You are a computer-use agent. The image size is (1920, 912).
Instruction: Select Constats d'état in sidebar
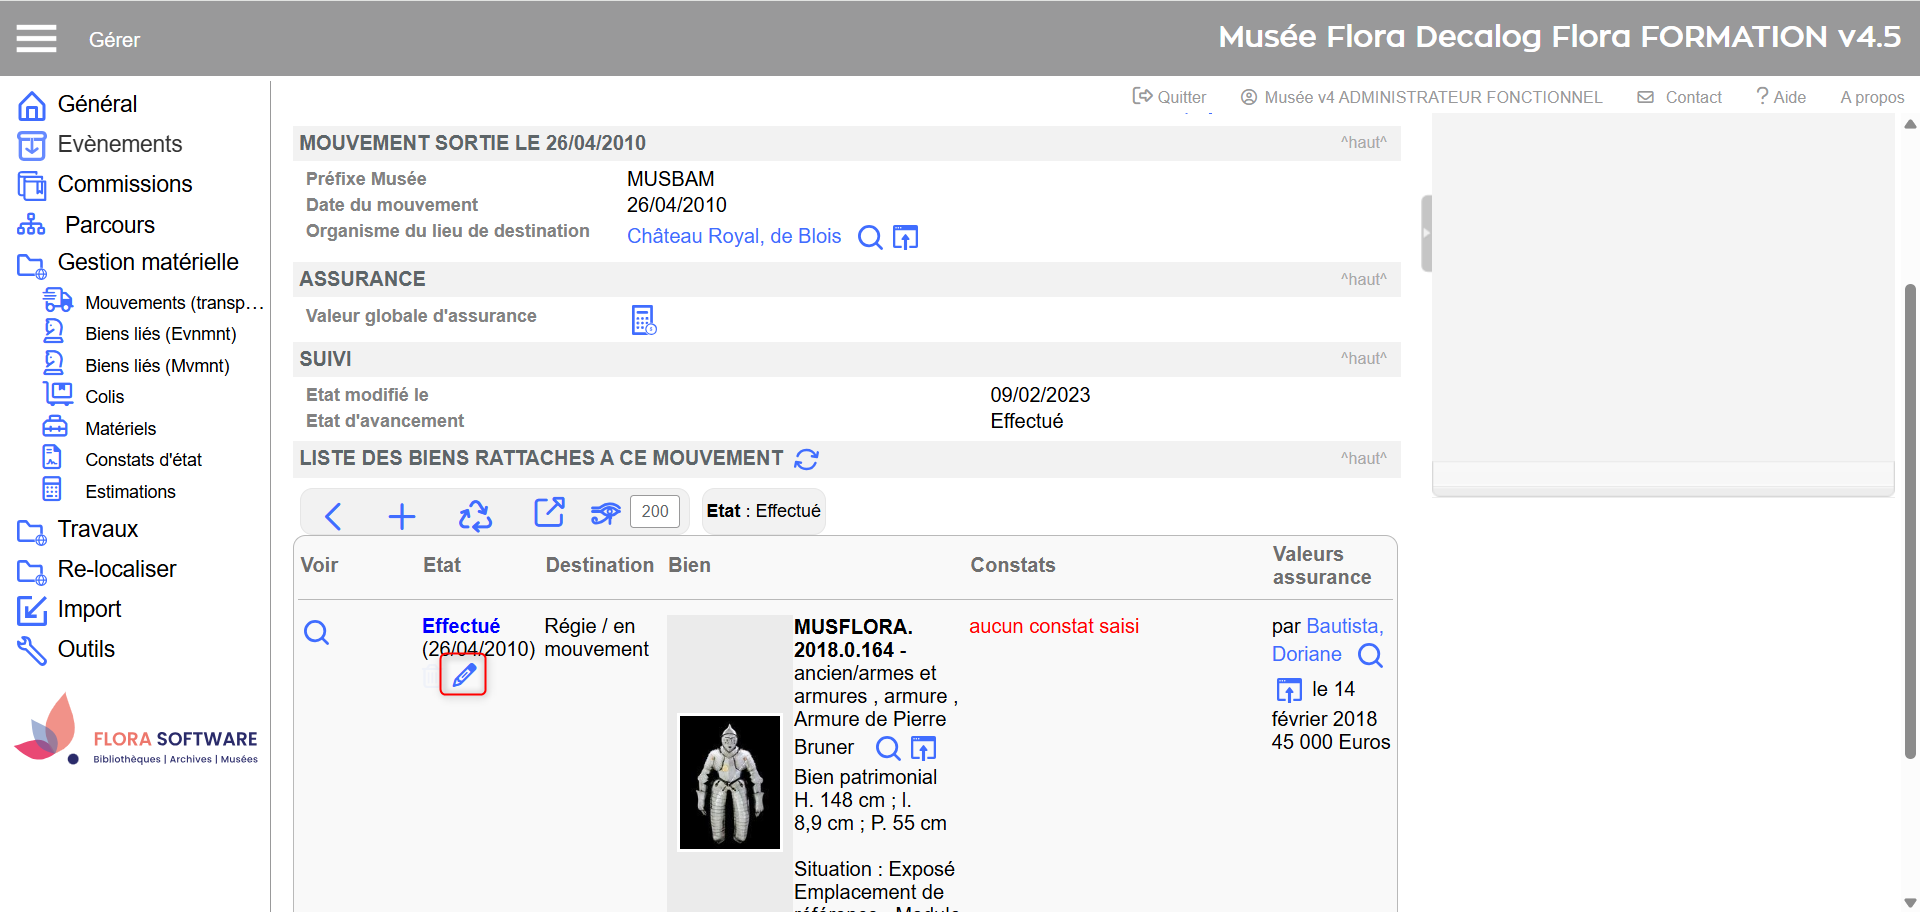143,460
